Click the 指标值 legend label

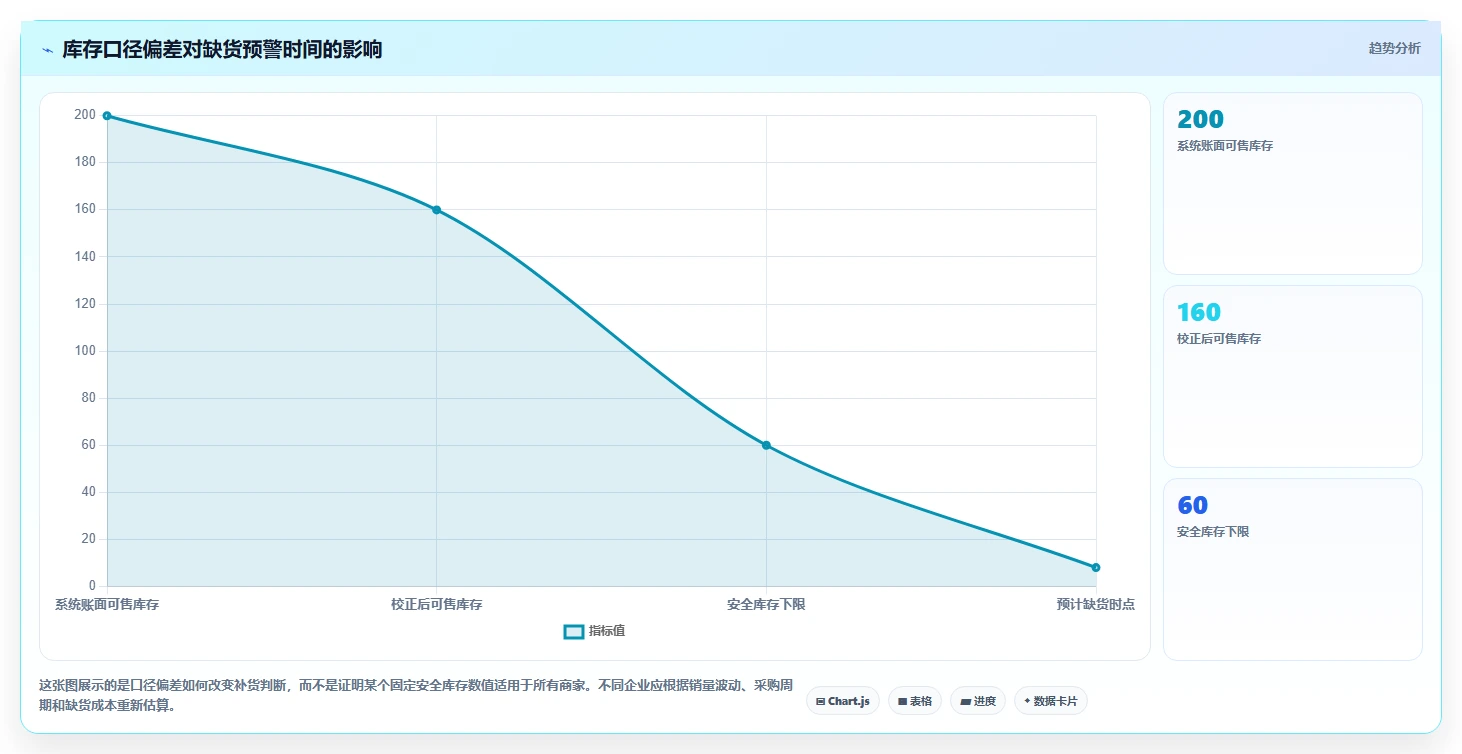607,631
